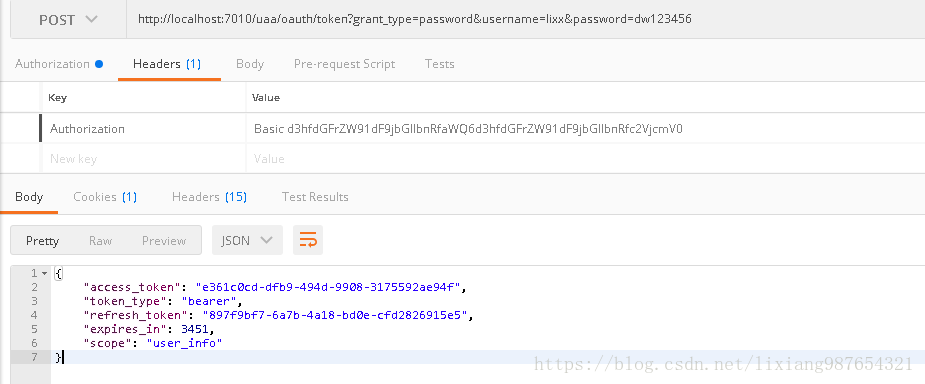925x384 pixels.
Task: Select the Pretty view mode
Action: tap(42, 241)
